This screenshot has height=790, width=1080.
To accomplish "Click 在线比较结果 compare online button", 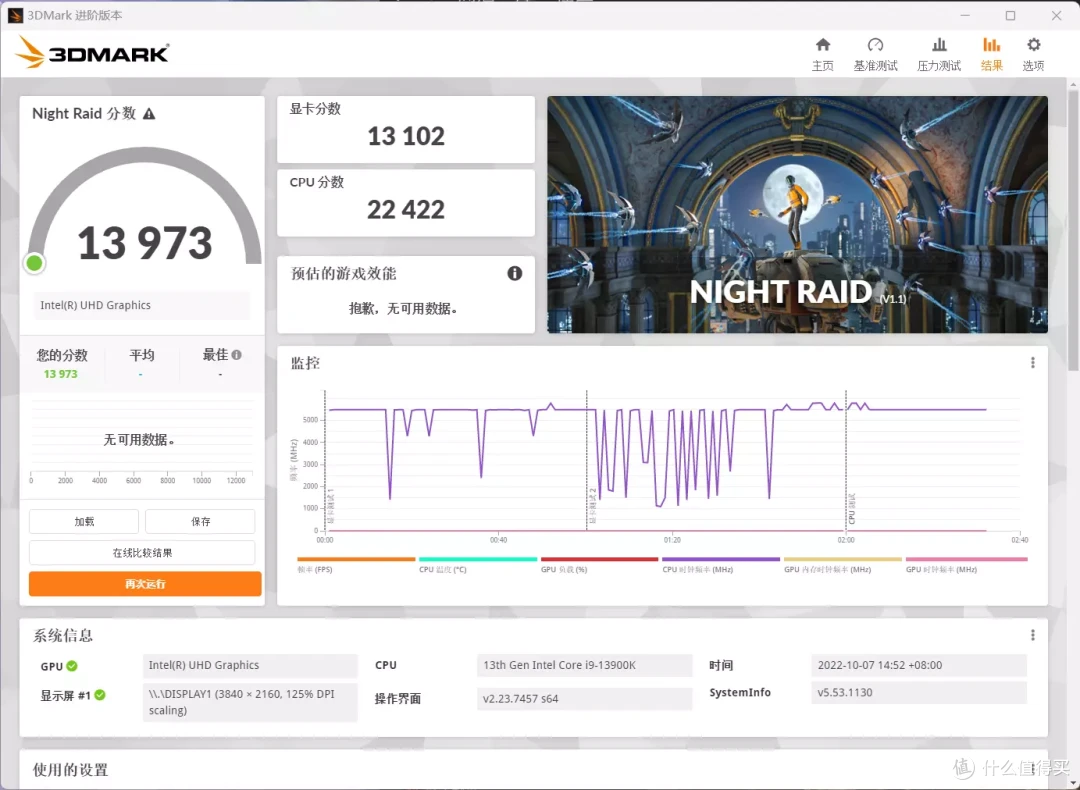I will click(142, 552).
